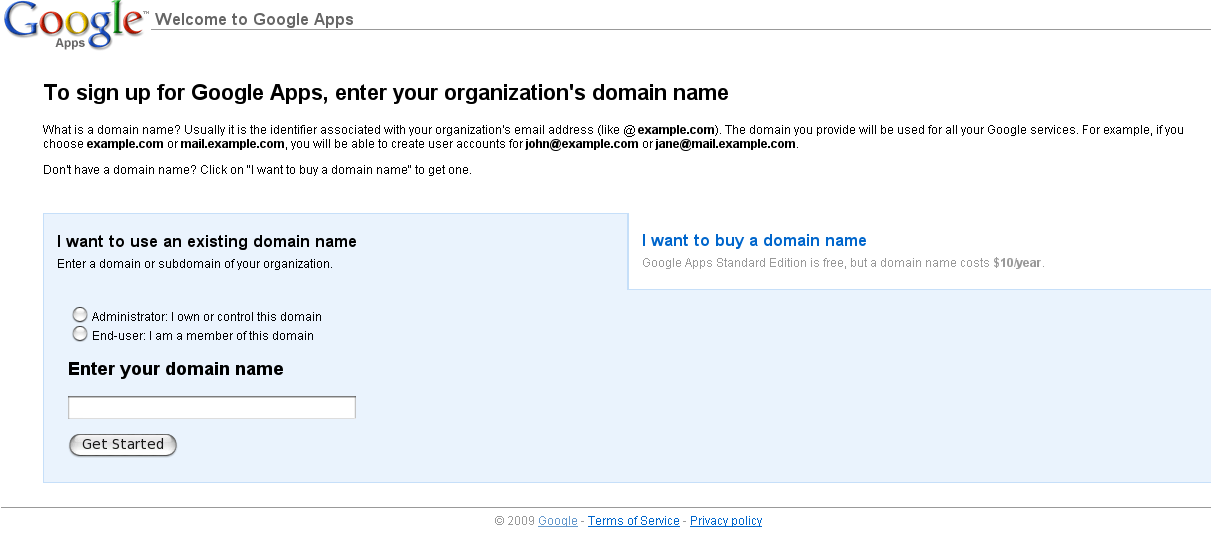Click the Don't have a domain name sentence
1211x544 pixels.
[x=257, y=170]
